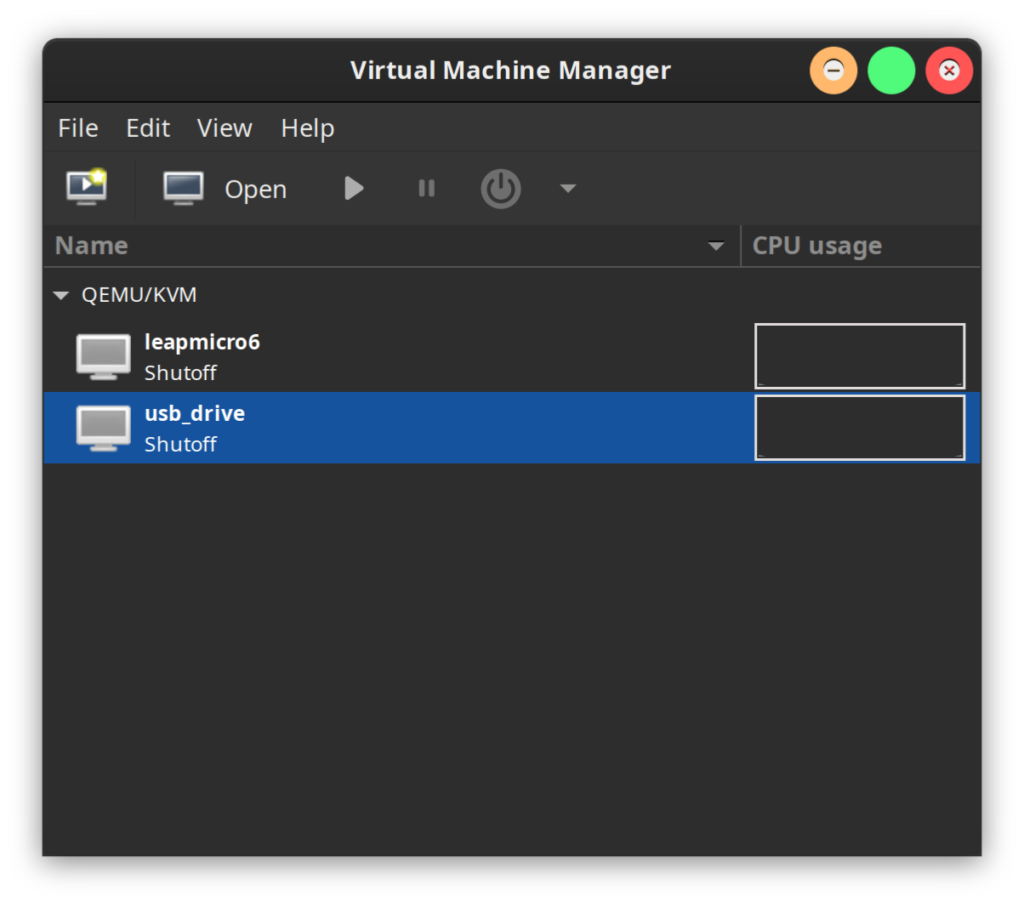Click the CPU usage column header
Viewport: 1024px width, 903px height.
[817, 246]
